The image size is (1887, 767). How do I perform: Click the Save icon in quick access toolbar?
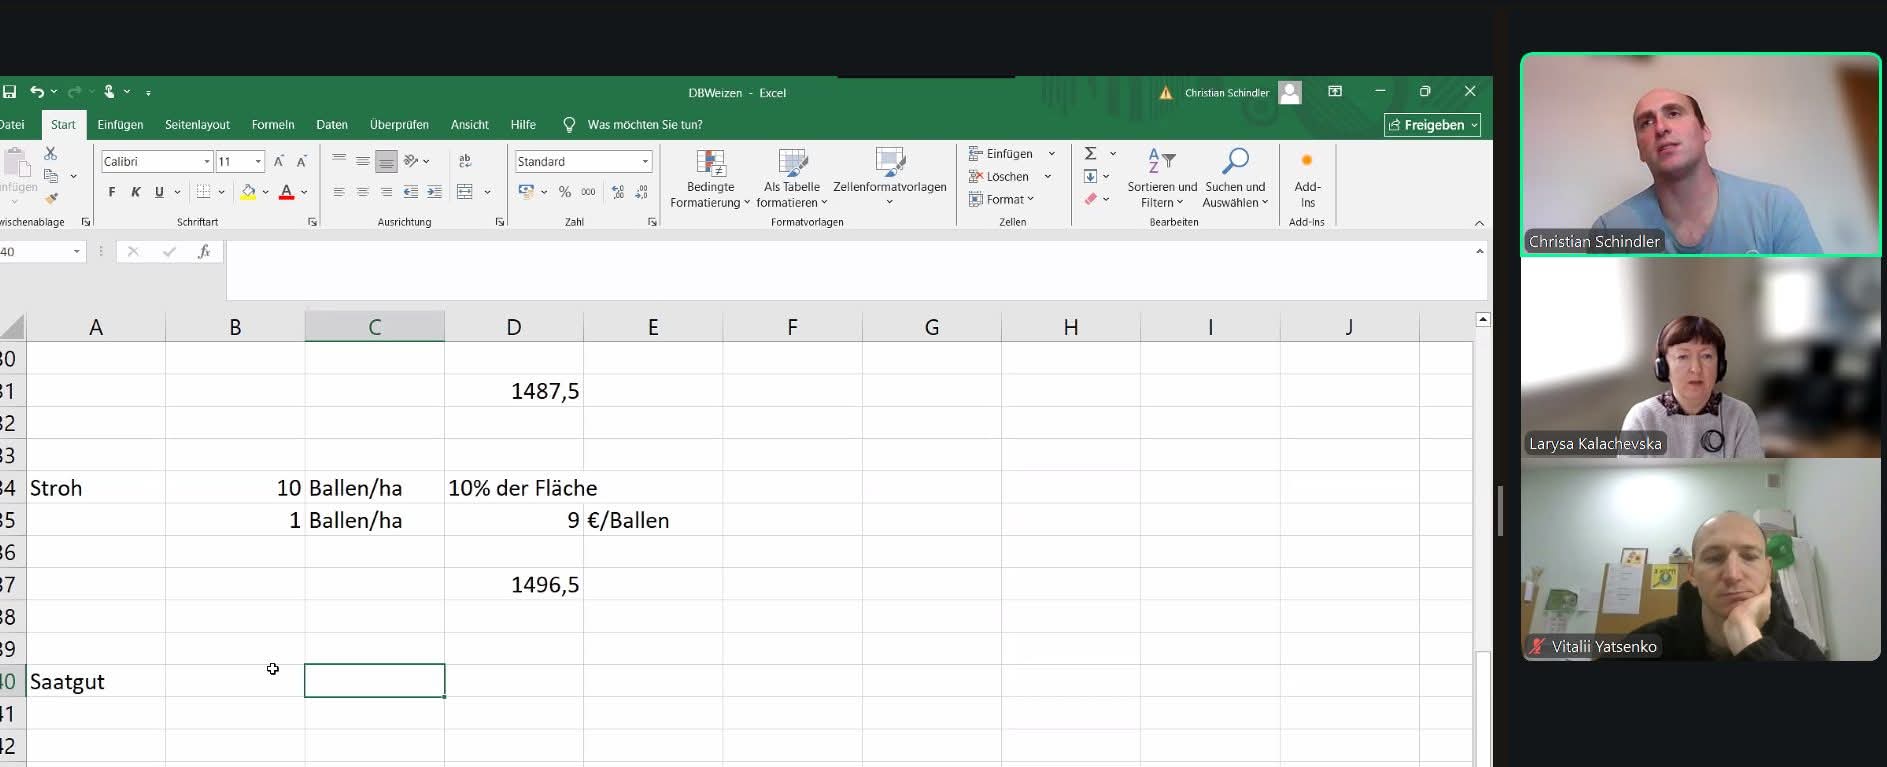pos(10,92)
